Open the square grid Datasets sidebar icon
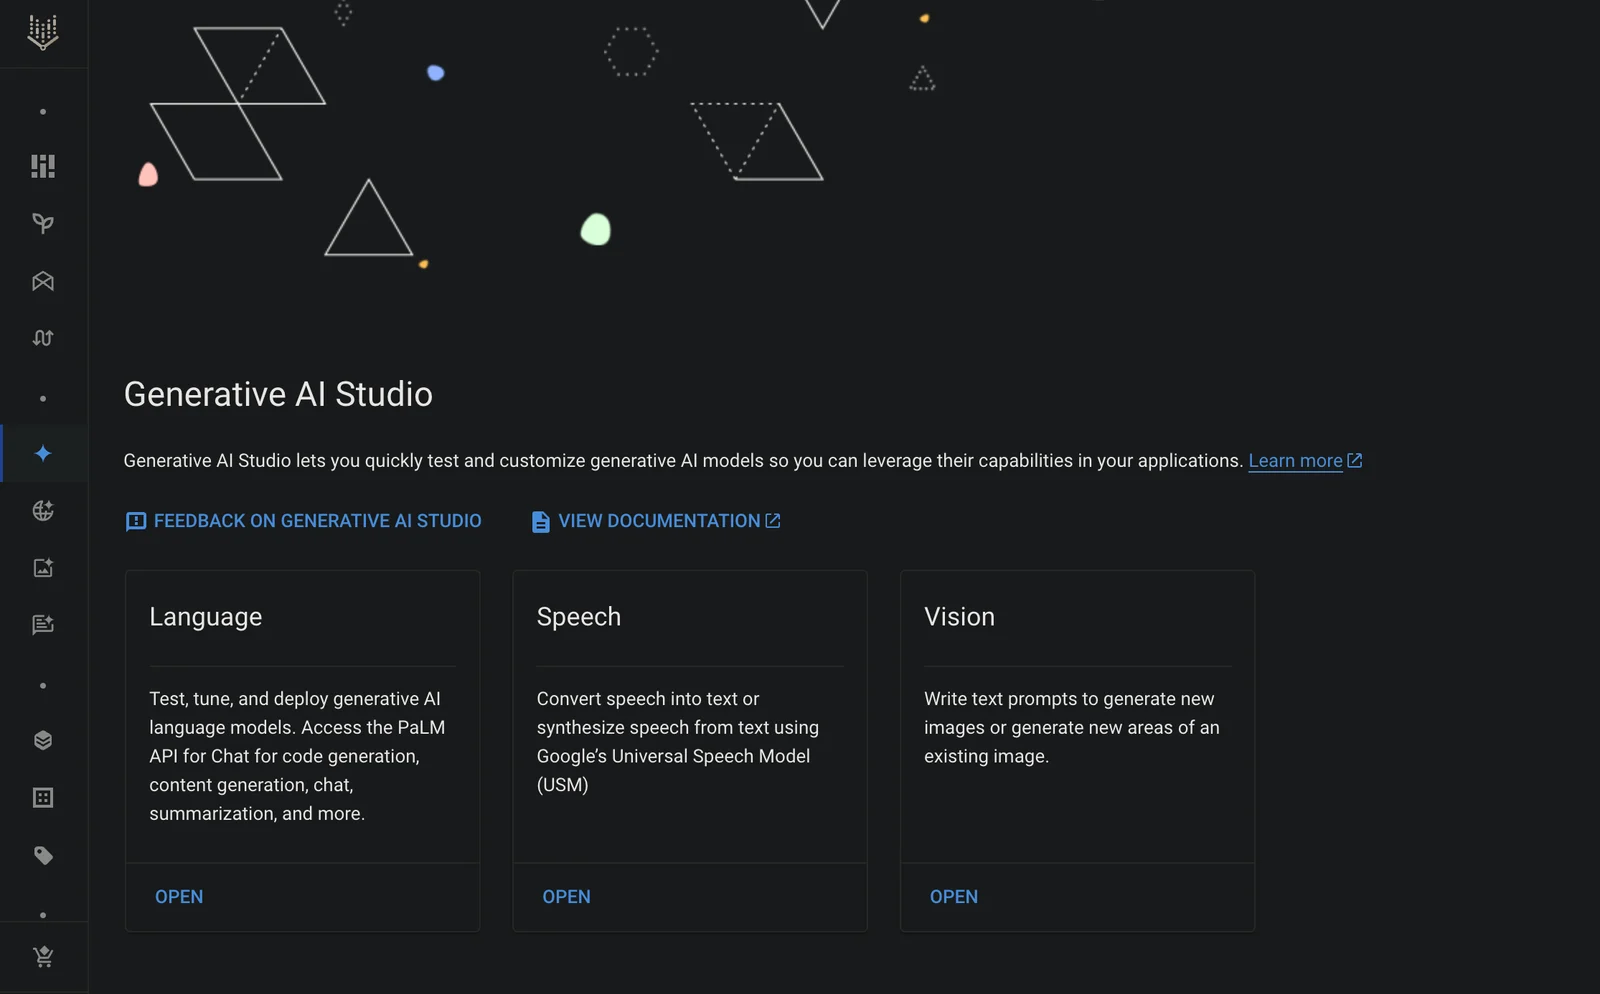 point(43,798)
